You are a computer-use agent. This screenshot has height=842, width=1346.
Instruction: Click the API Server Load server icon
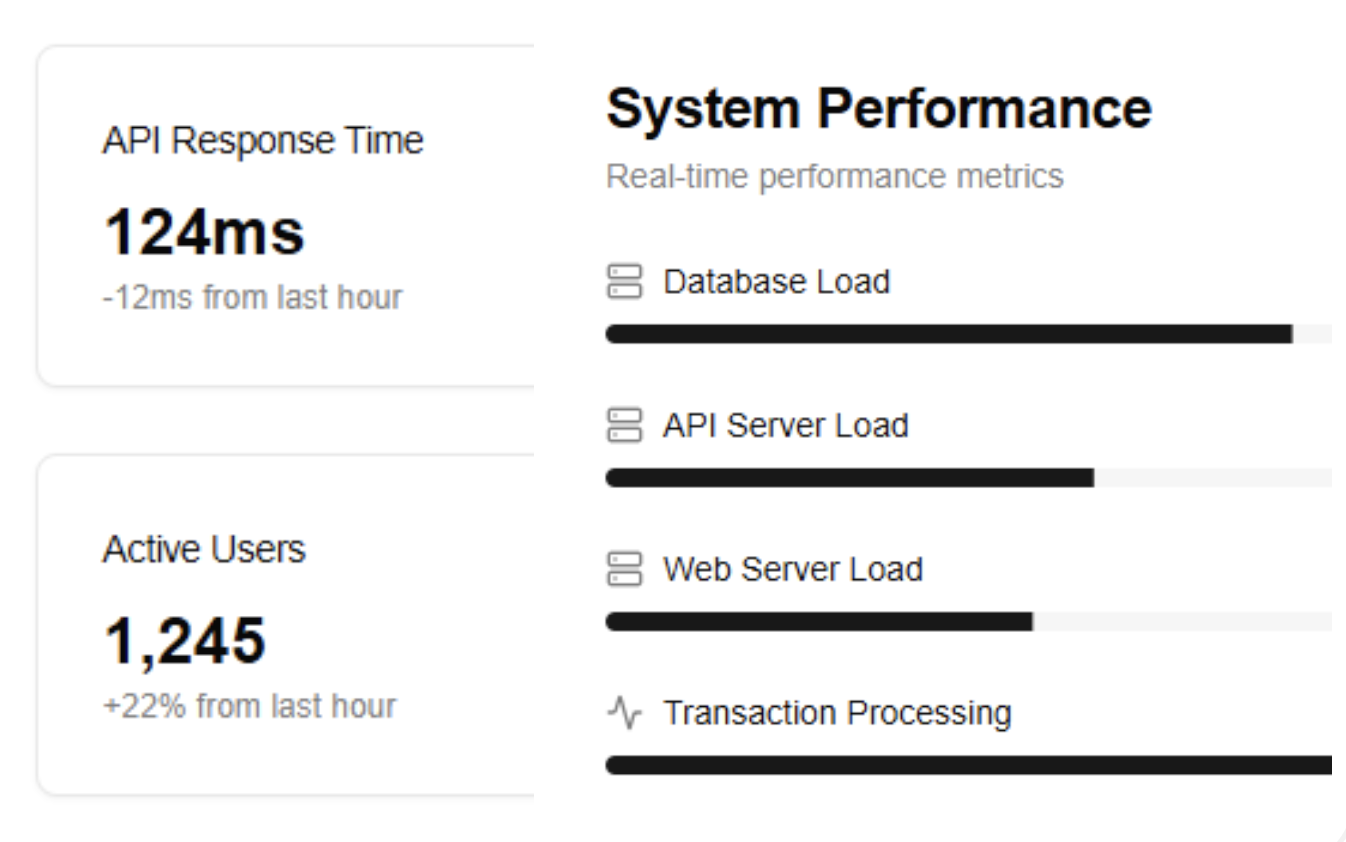624,426
